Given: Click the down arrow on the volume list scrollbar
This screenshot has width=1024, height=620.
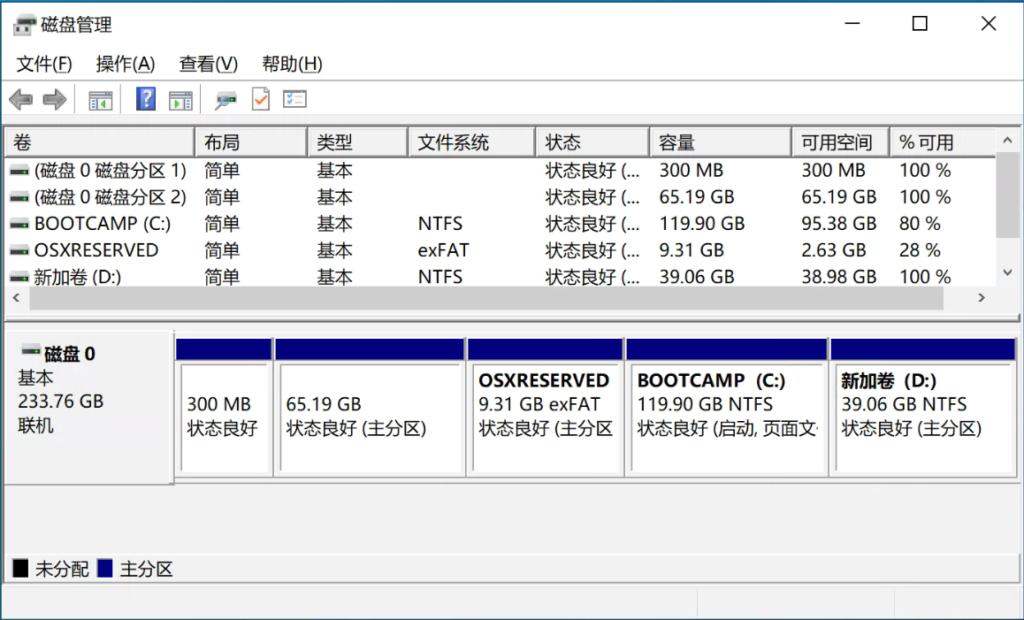Looking at the screenshot, I should pos(1007,272).
